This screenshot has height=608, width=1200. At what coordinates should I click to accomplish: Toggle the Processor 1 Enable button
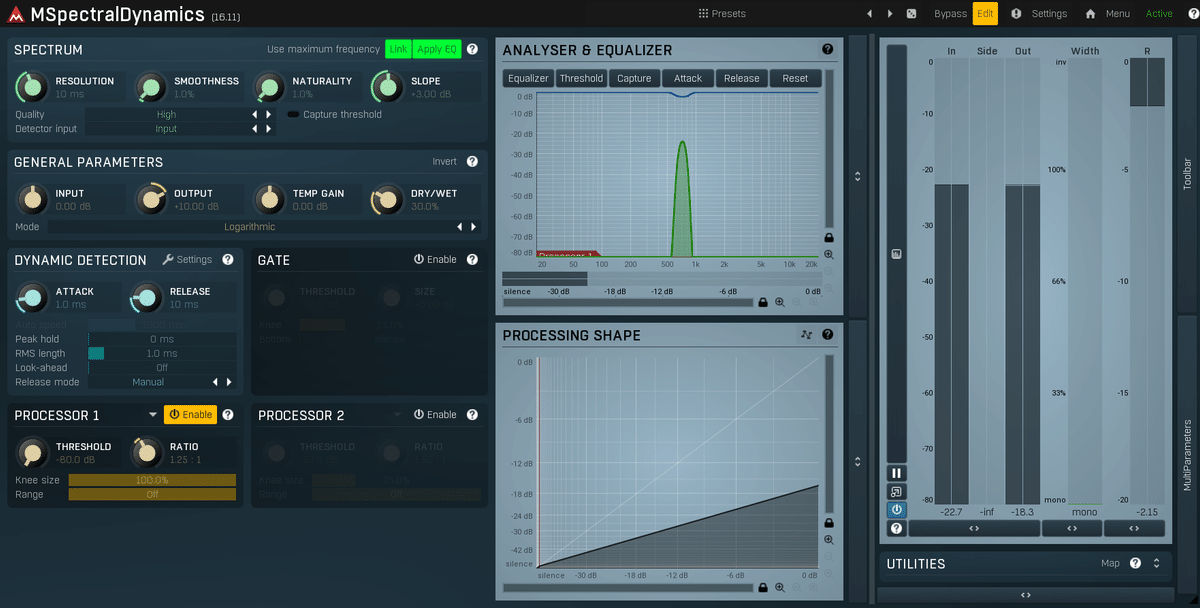(190, 414)
